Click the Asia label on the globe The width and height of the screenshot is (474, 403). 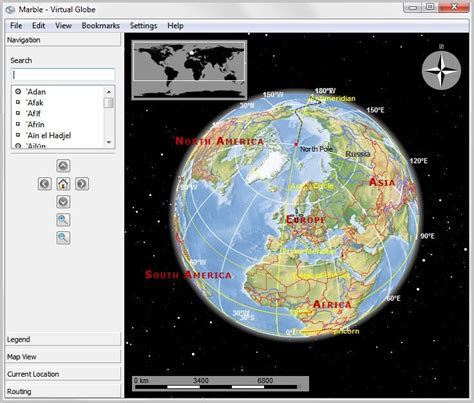tap(382, 182)
